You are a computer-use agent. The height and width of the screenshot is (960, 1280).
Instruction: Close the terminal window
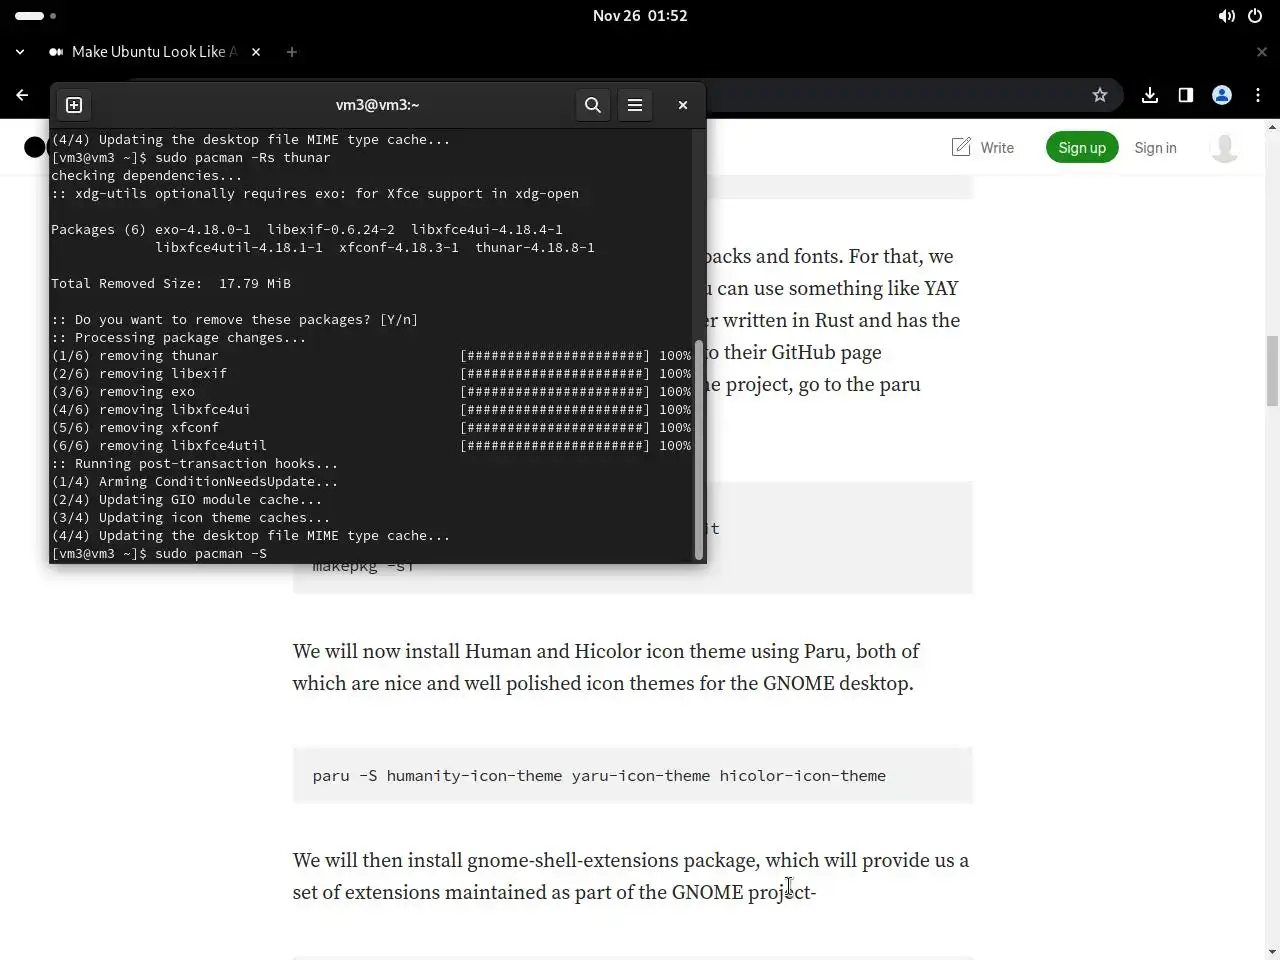(683, 105)
